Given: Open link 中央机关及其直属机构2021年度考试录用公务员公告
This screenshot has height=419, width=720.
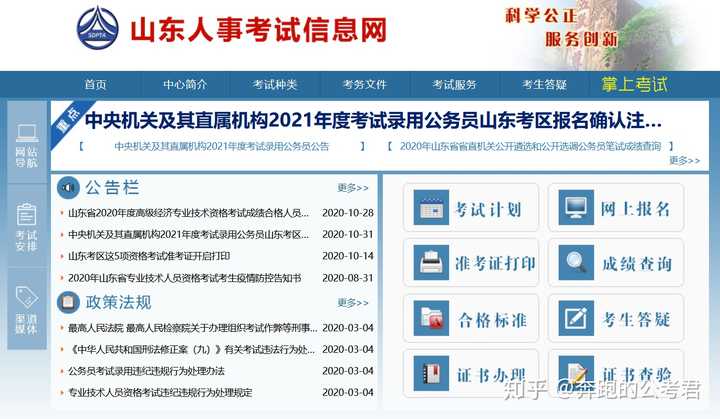Looking at the screenshot, I should click(222, 147).
